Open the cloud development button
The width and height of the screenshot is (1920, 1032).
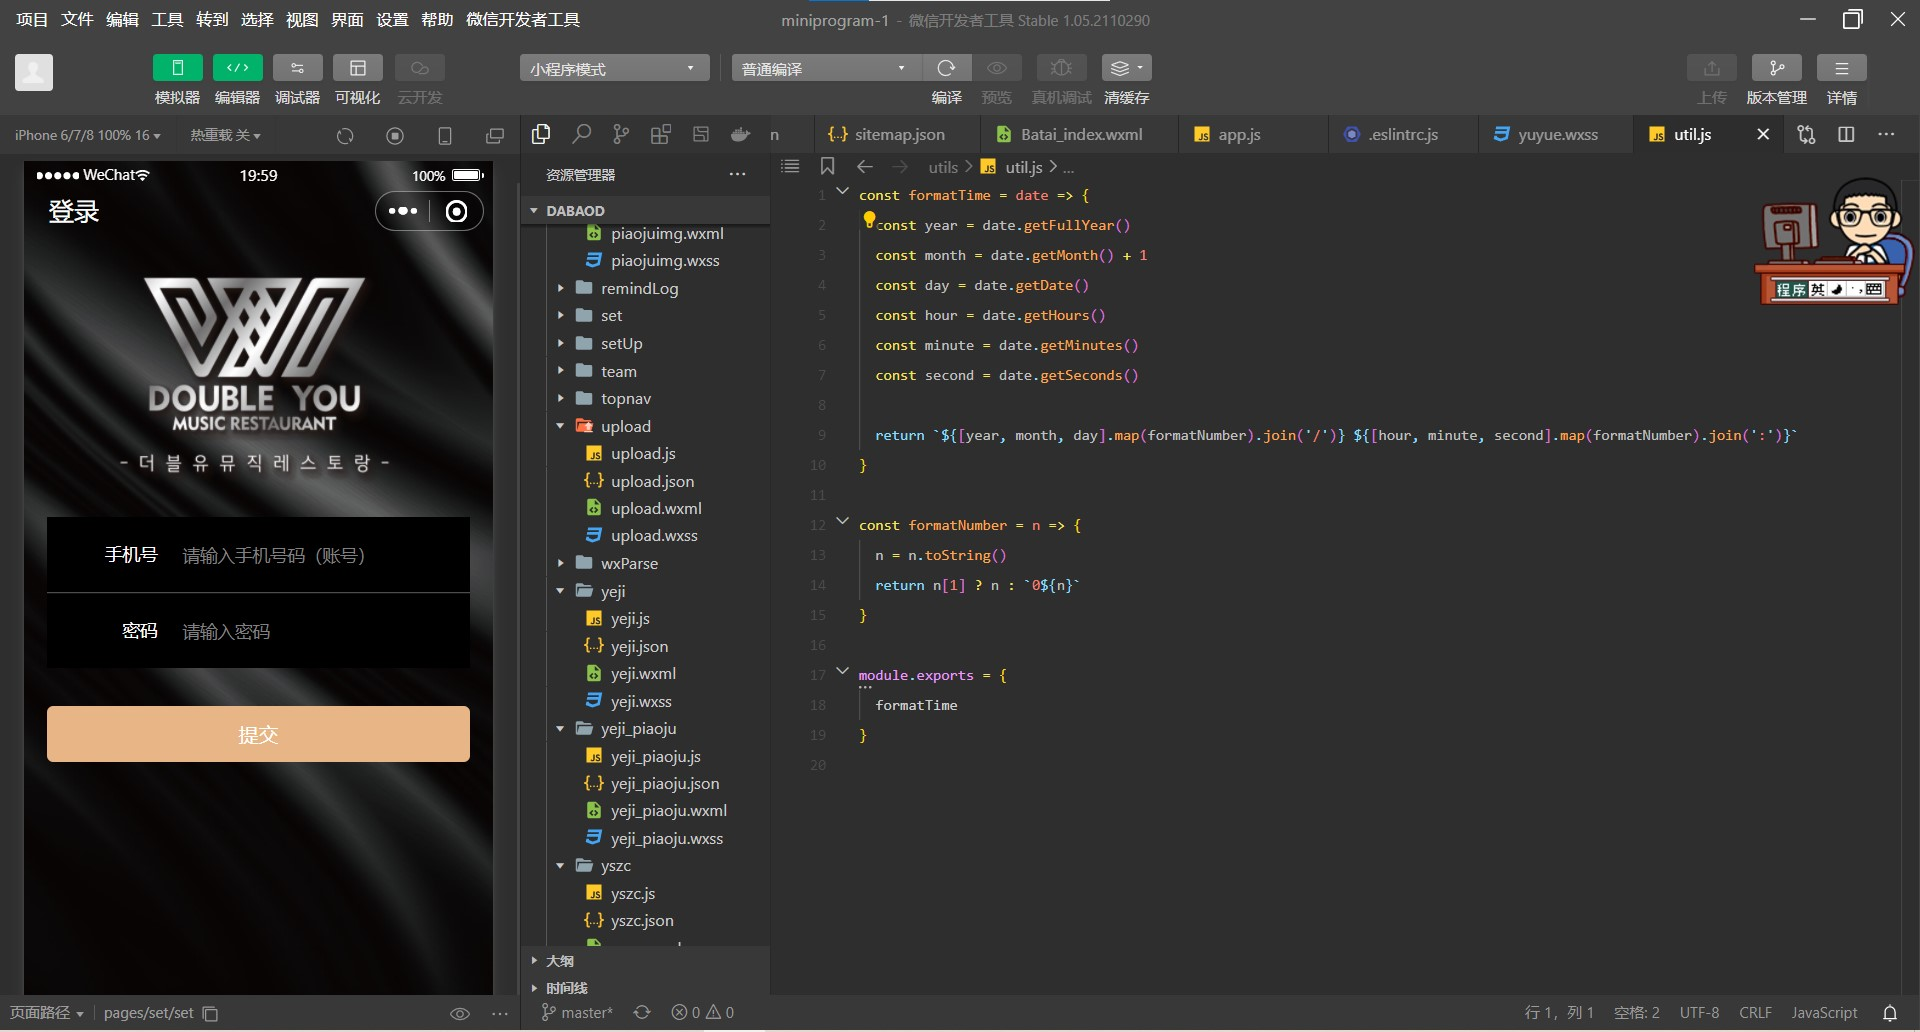tap(419, 68)
